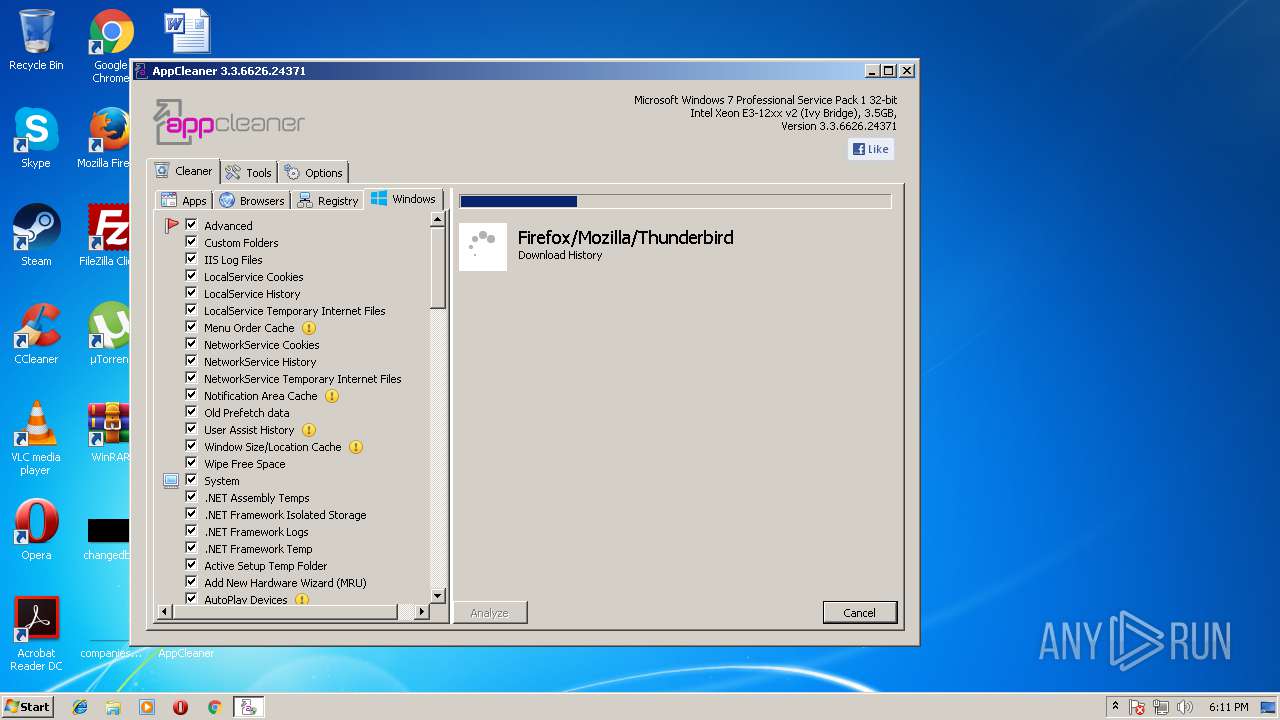Switch to the Cleaner tab
1280x720 pixels.
[x=183, y=171]
